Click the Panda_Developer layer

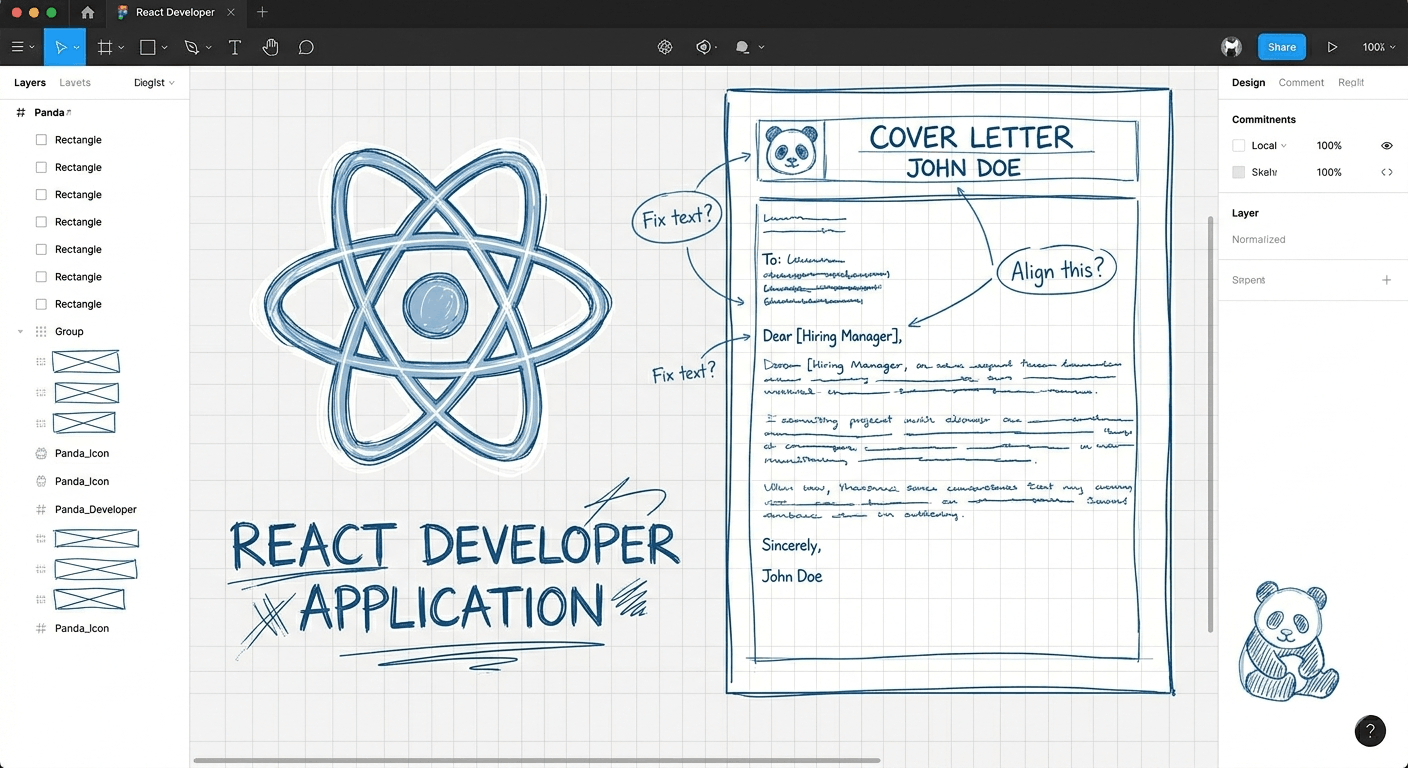click(x=96, y=509)
